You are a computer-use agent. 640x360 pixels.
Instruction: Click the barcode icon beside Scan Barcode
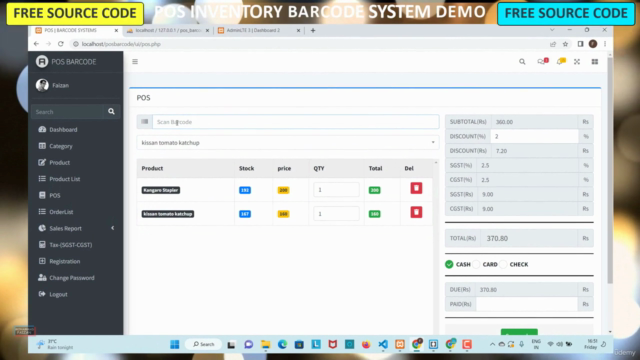[144, 122]
